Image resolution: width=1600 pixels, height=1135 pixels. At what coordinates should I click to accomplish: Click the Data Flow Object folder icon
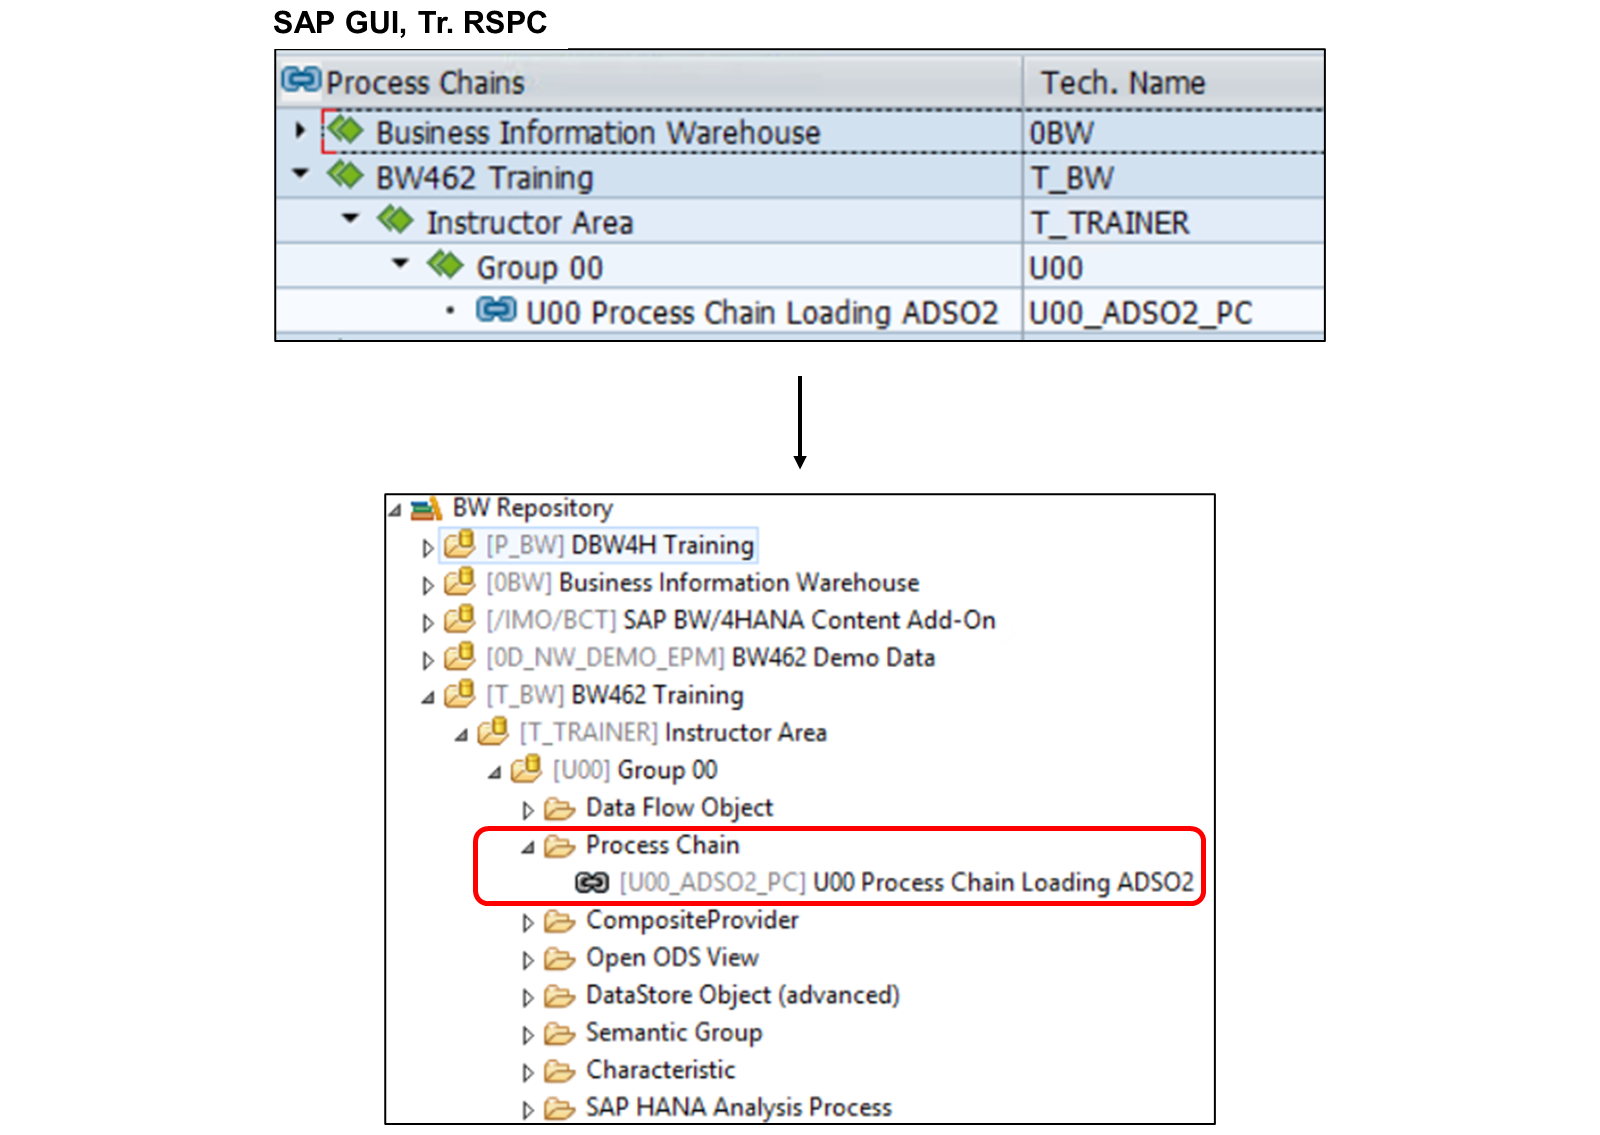click(560, 808)
